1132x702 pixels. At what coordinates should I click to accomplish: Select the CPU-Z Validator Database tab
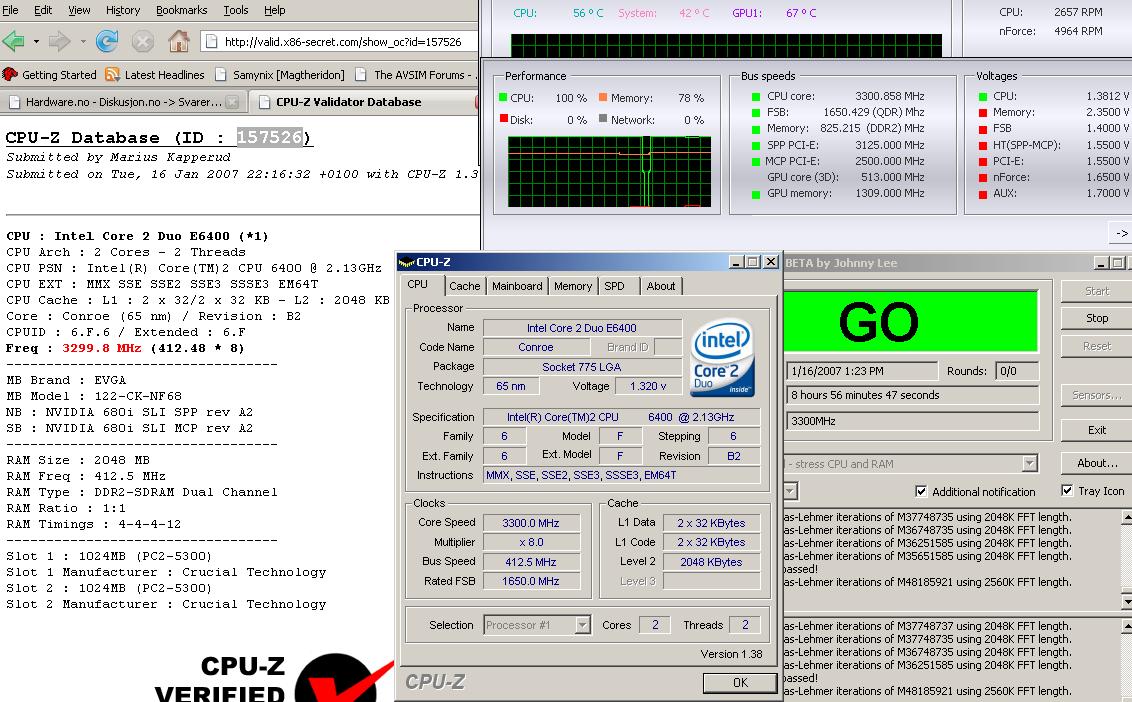click(x=349, y=102)
